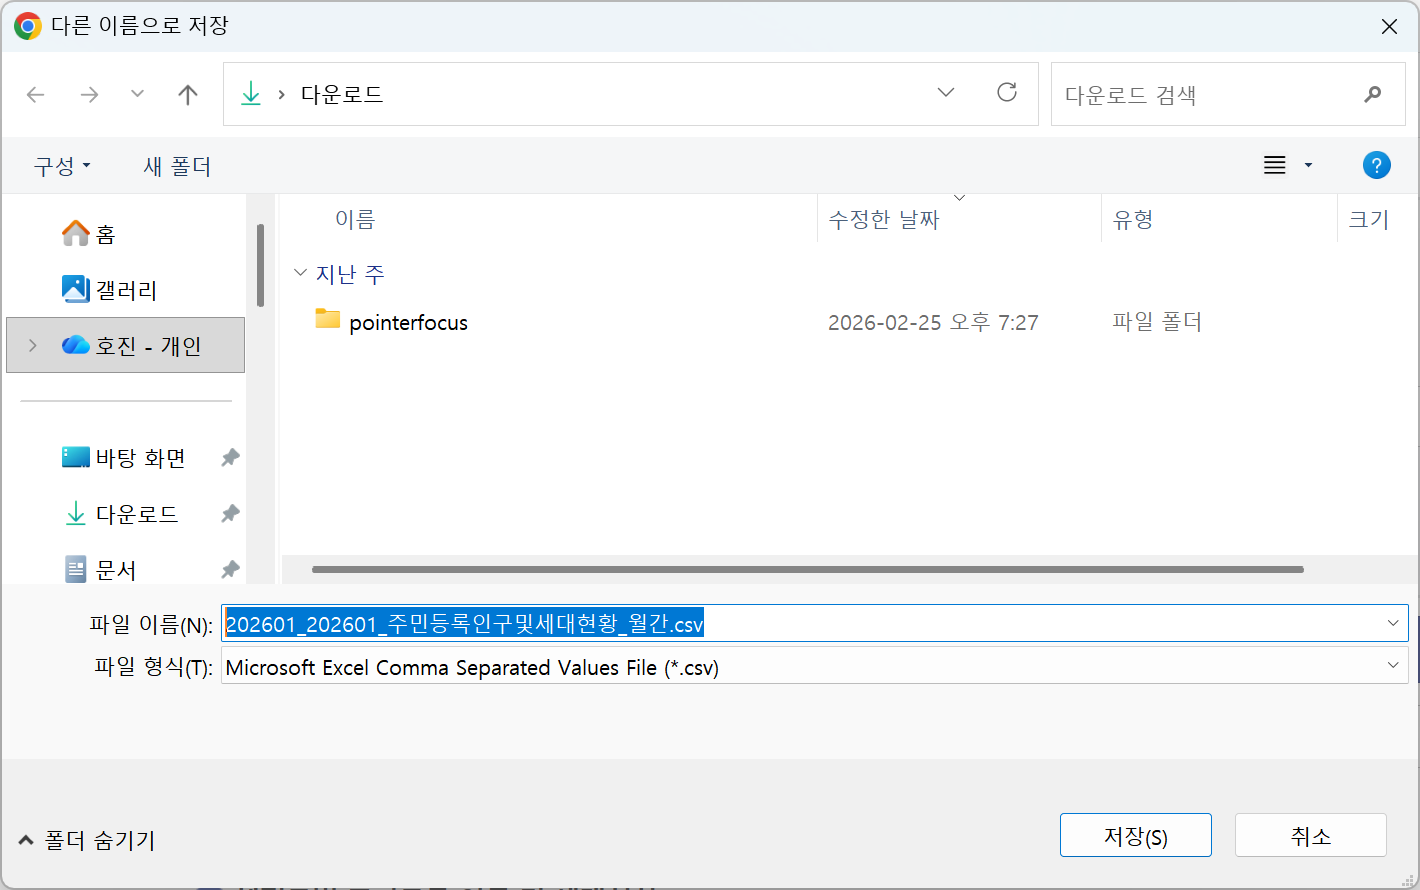
Task: Expand the 호진 - 개인 OneDrive tree node
Action: [33, 345]
